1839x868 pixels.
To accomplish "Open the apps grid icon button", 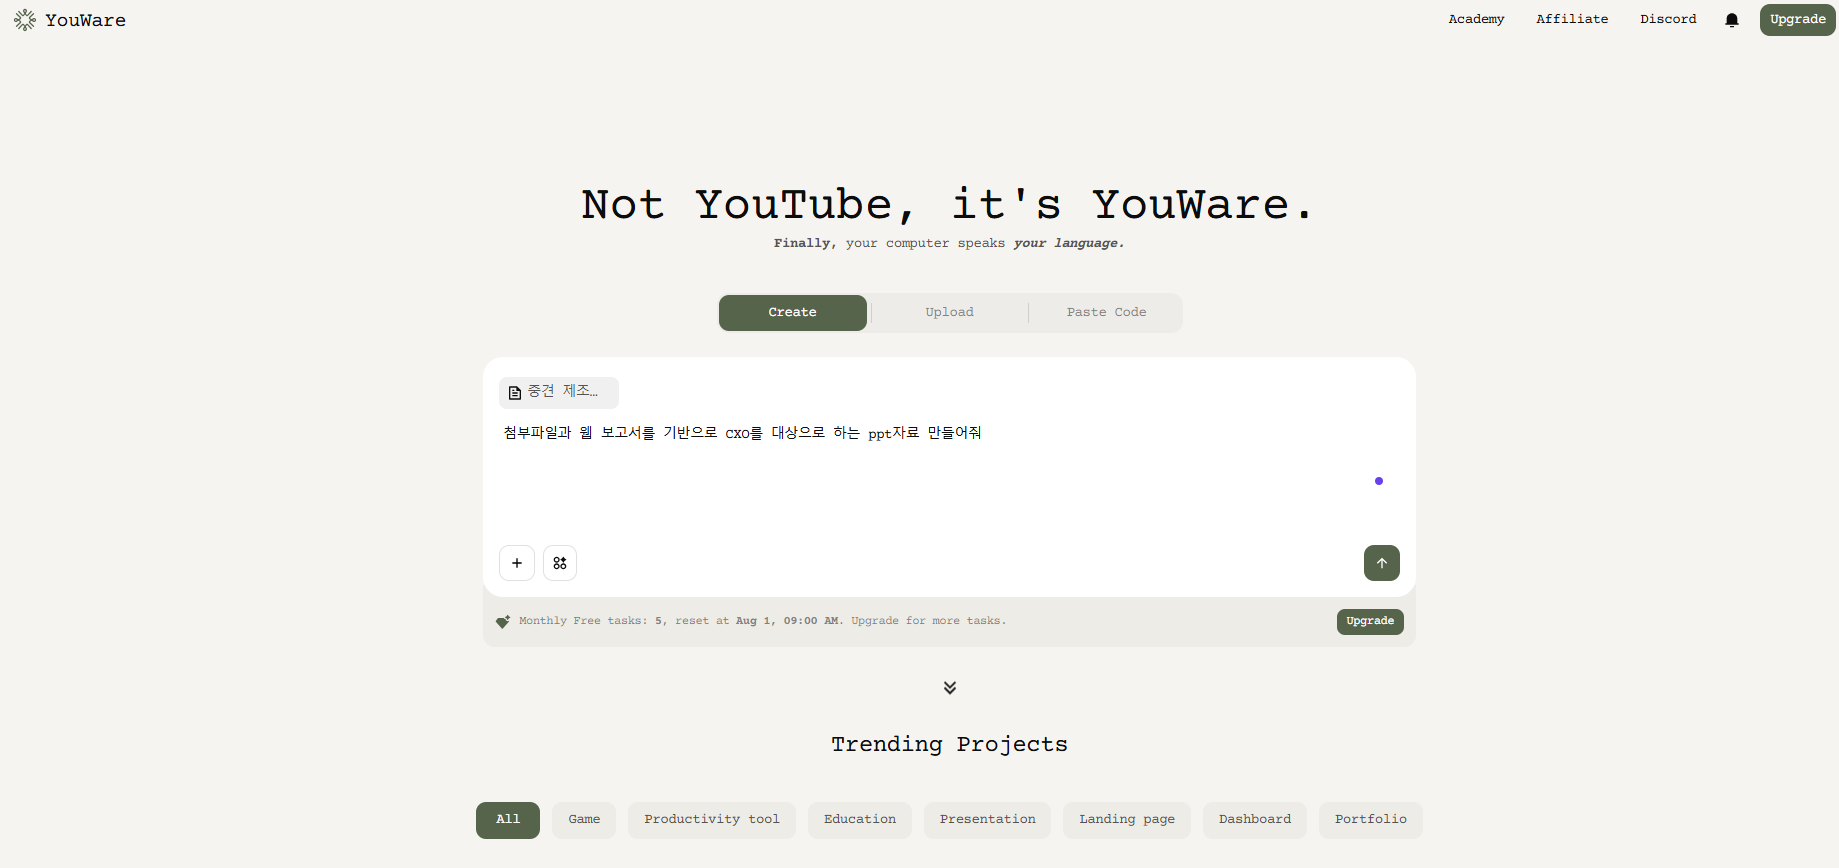I will (x=560, y=563).
